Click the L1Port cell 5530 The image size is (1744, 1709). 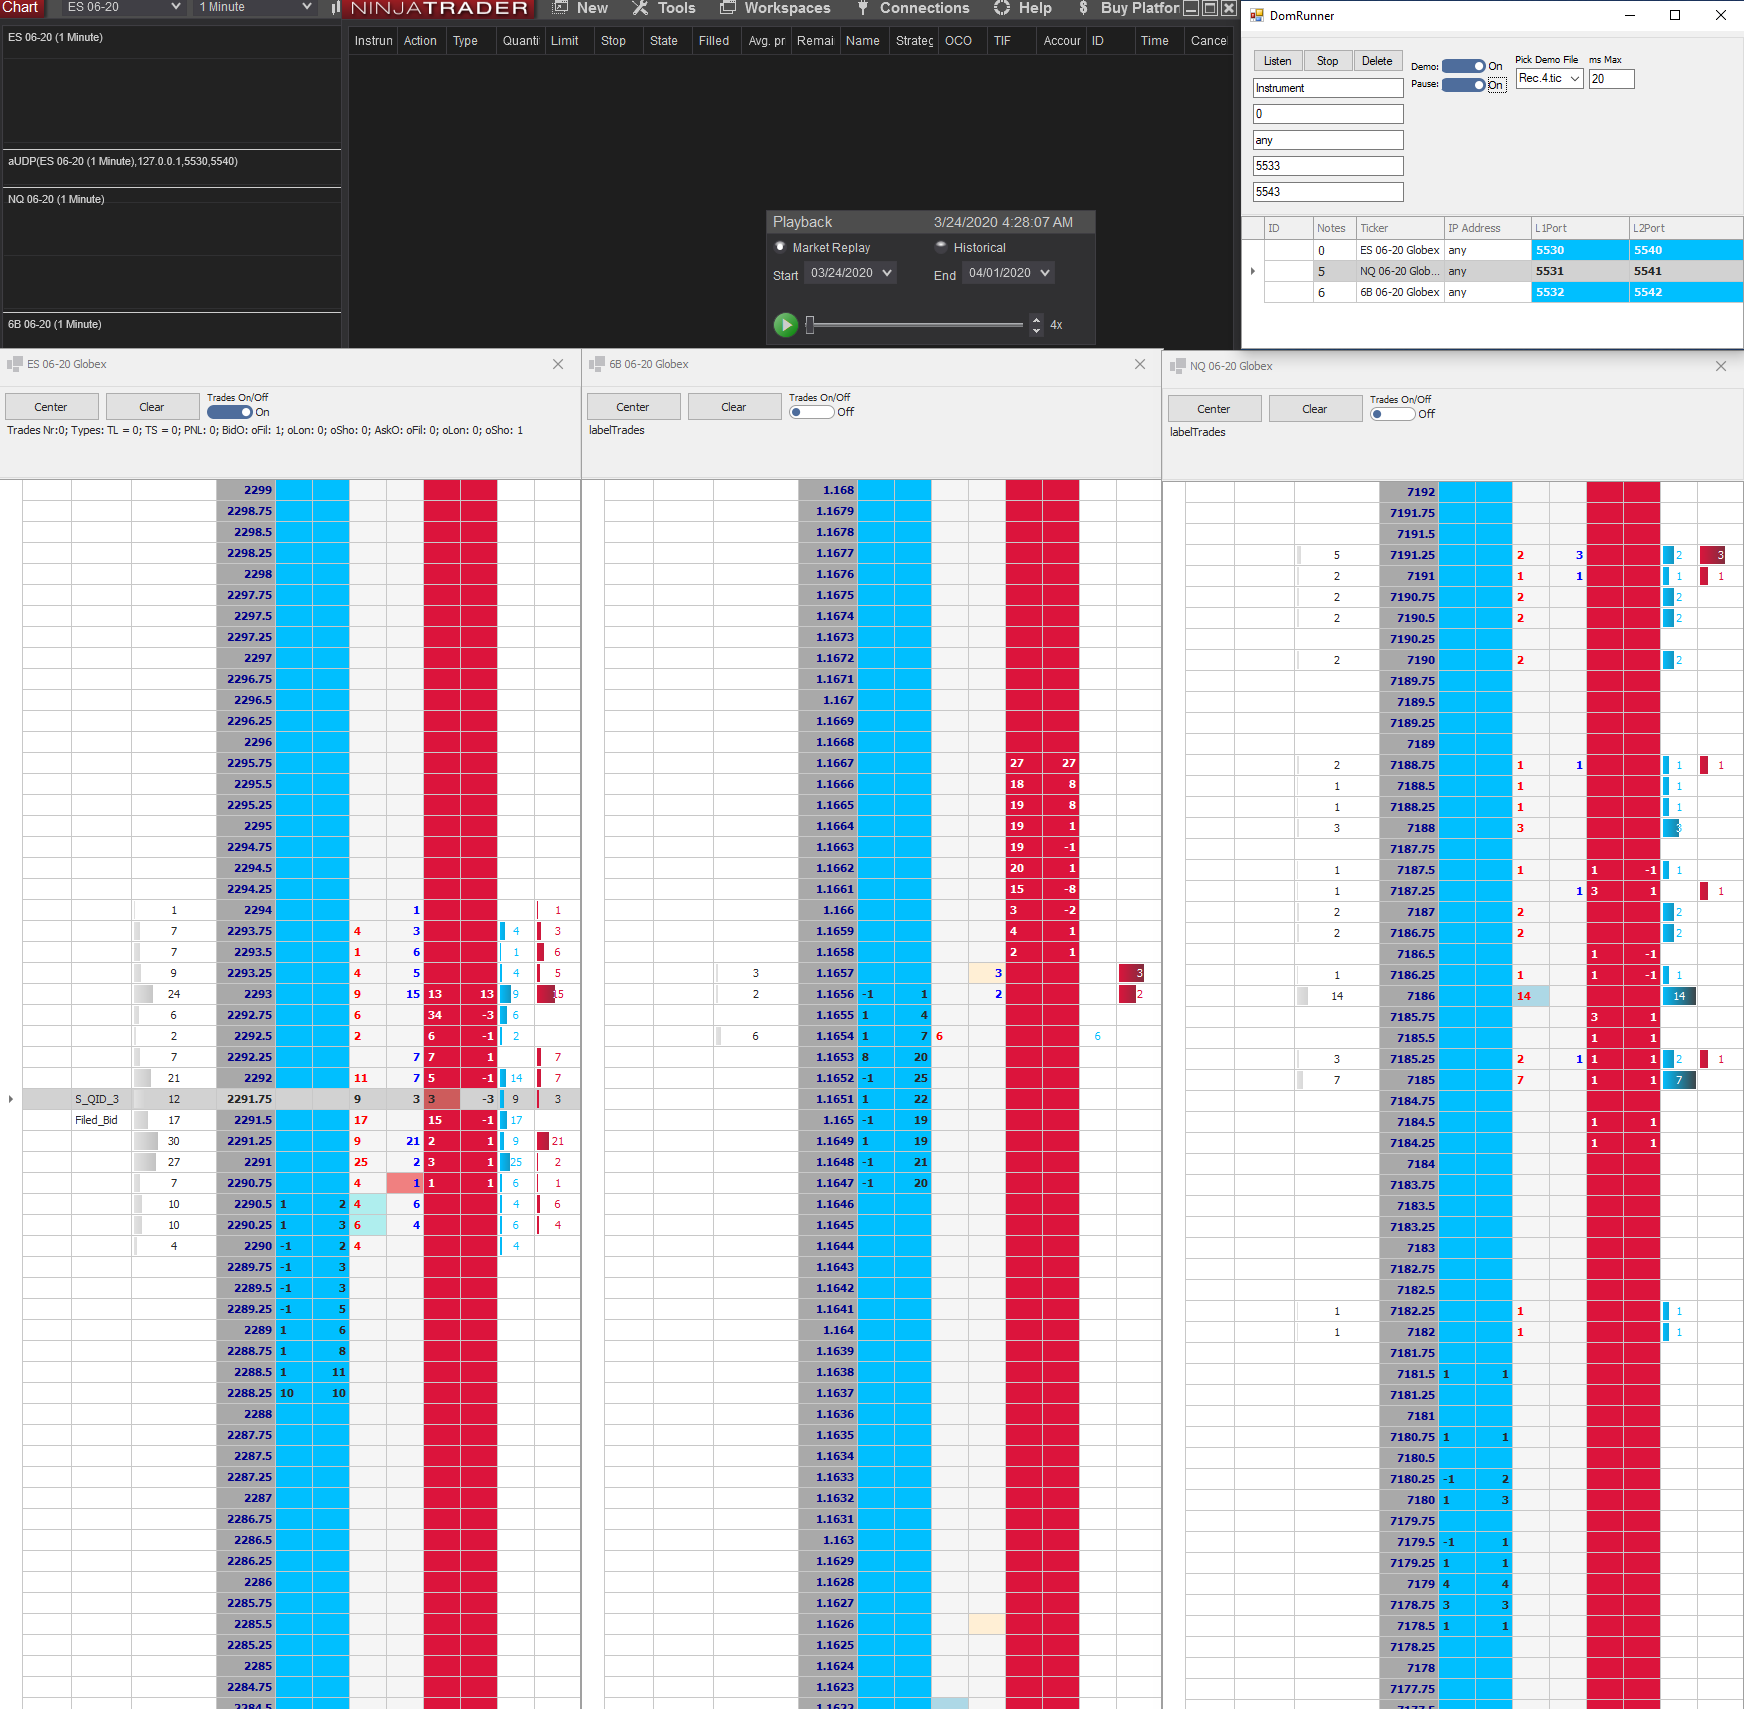[x=1579, y=250]
